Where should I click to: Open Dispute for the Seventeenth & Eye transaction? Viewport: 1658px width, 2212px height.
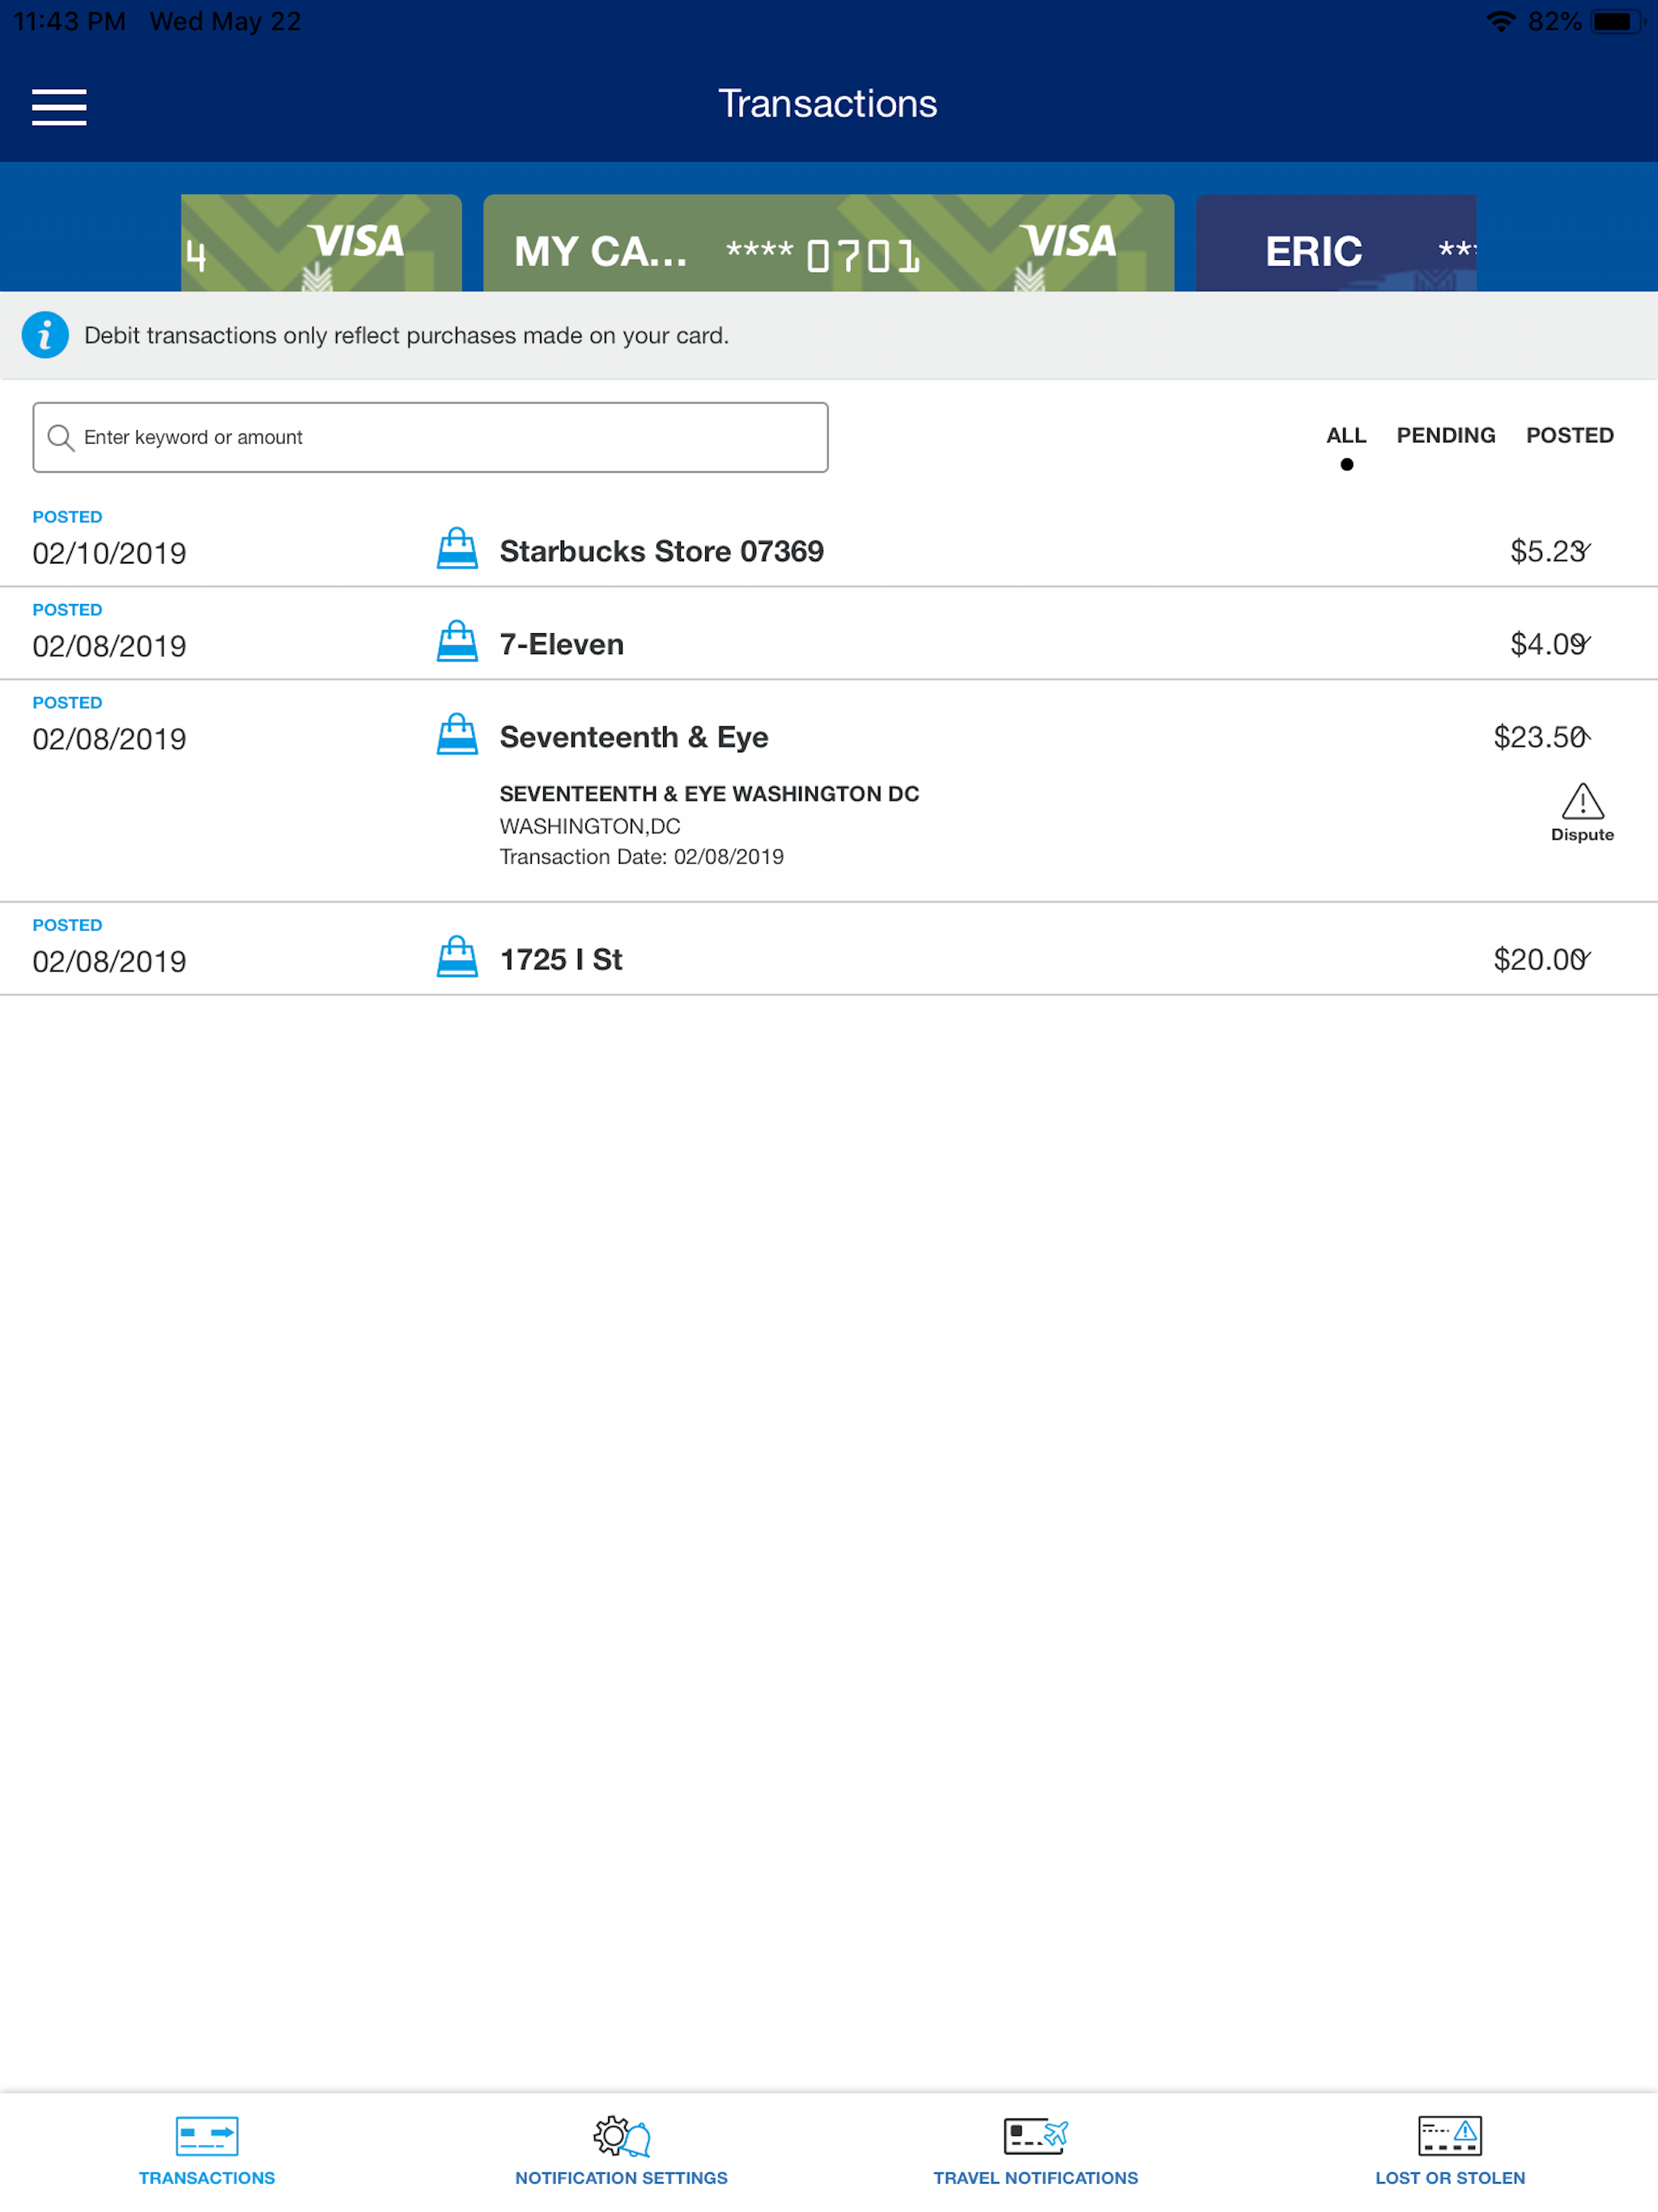click(x=1582, y=813)
